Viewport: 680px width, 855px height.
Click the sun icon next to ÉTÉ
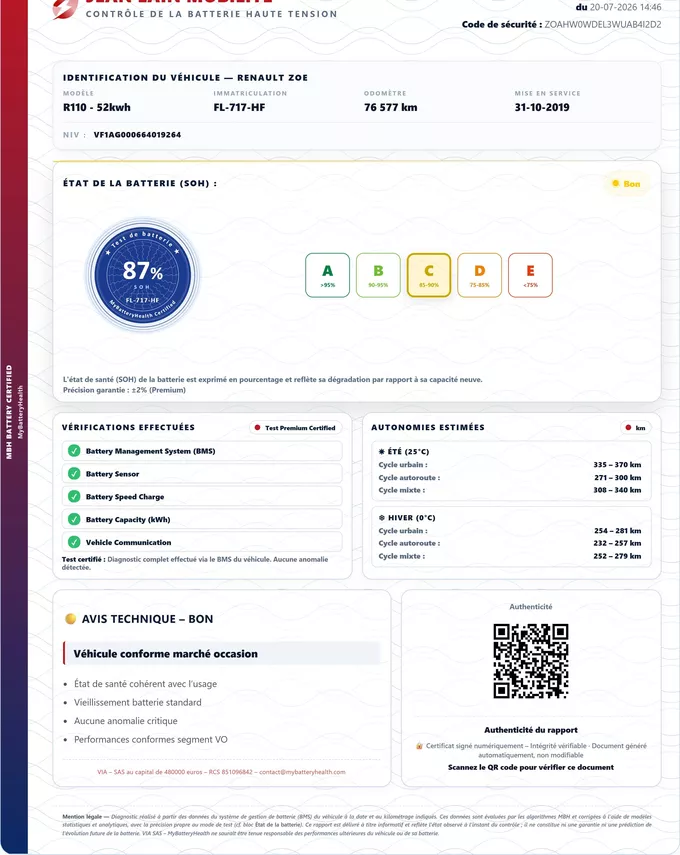pyautogui.click(x=382, y=451)
